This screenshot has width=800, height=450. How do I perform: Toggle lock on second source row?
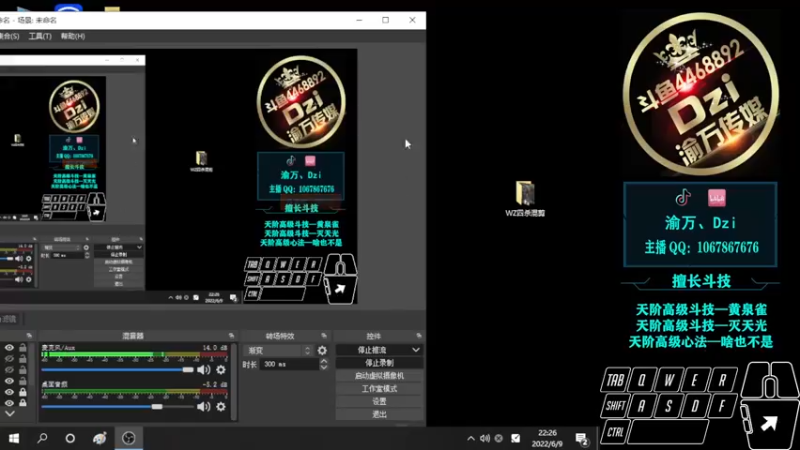coord(23,359)
